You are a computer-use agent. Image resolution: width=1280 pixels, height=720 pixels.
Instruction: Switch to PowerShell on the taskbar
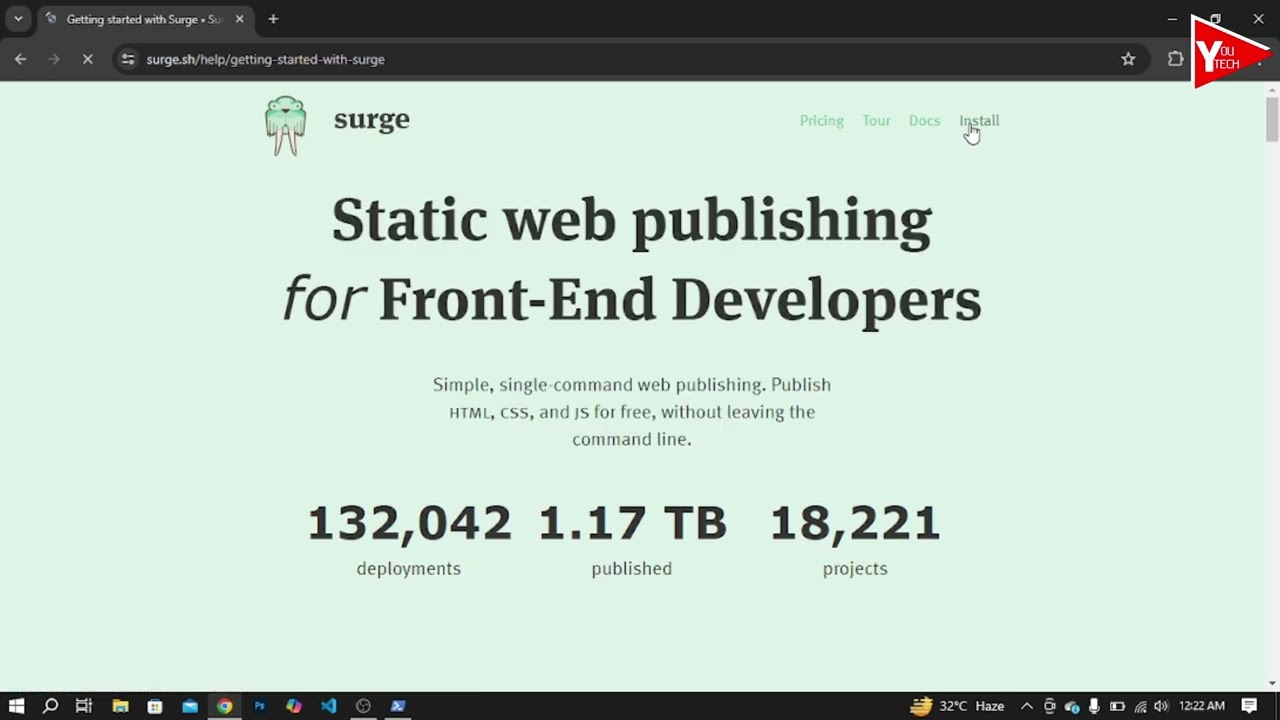point(398,706)
